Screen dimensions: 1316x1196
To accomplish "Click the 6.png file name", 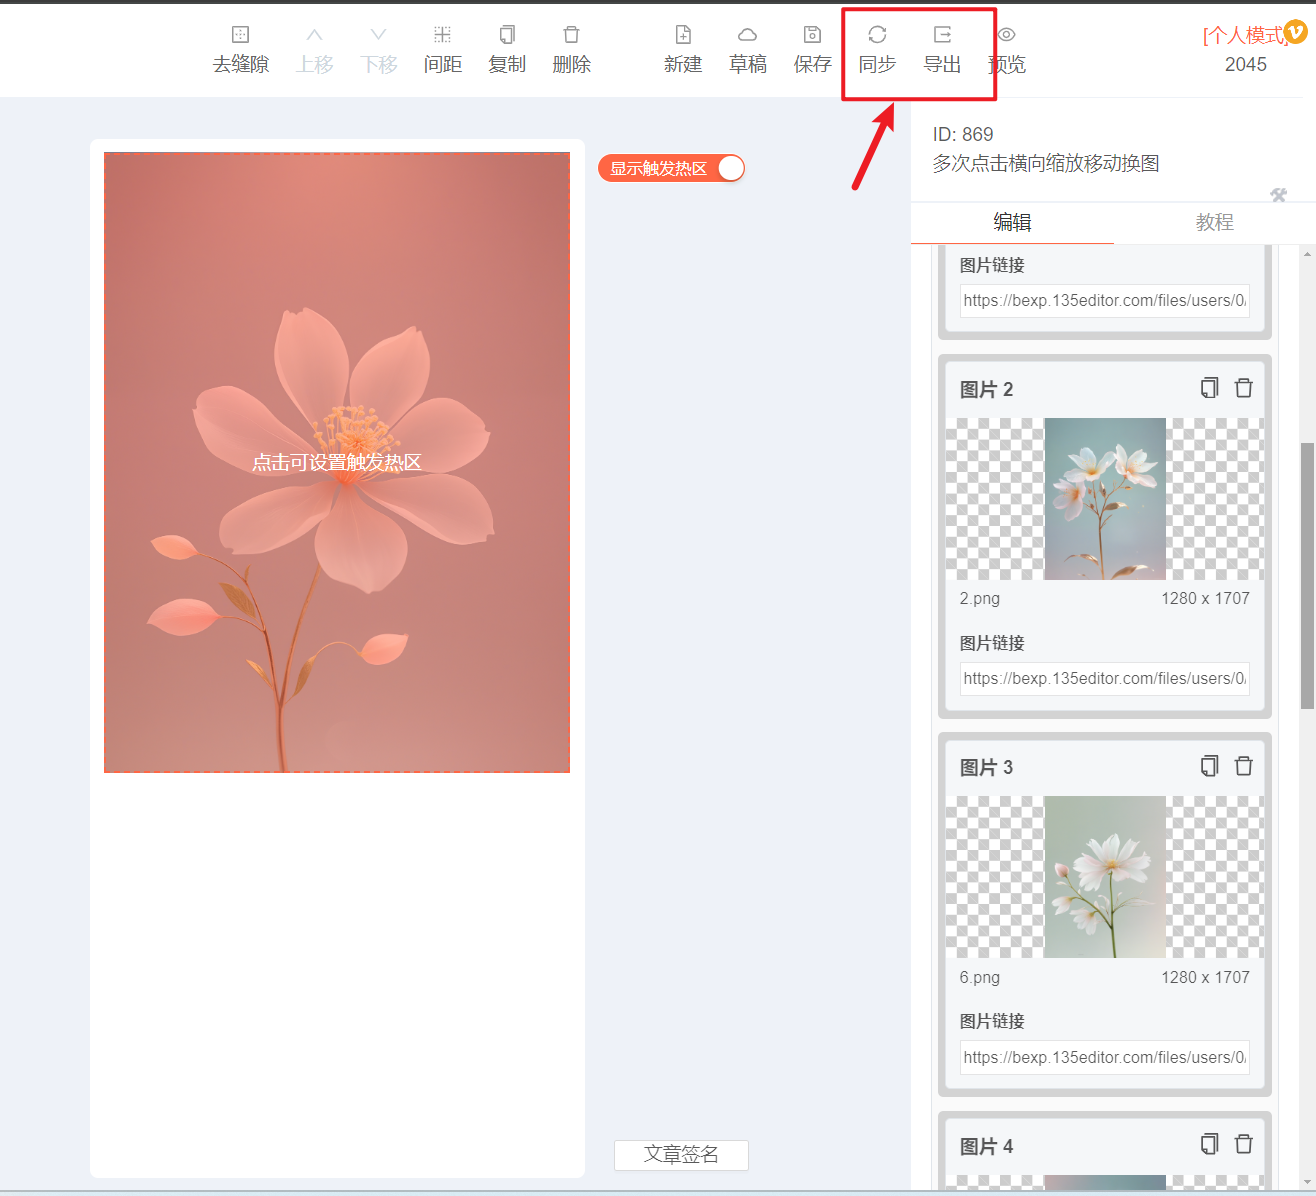I will click(x=980, y=977).
